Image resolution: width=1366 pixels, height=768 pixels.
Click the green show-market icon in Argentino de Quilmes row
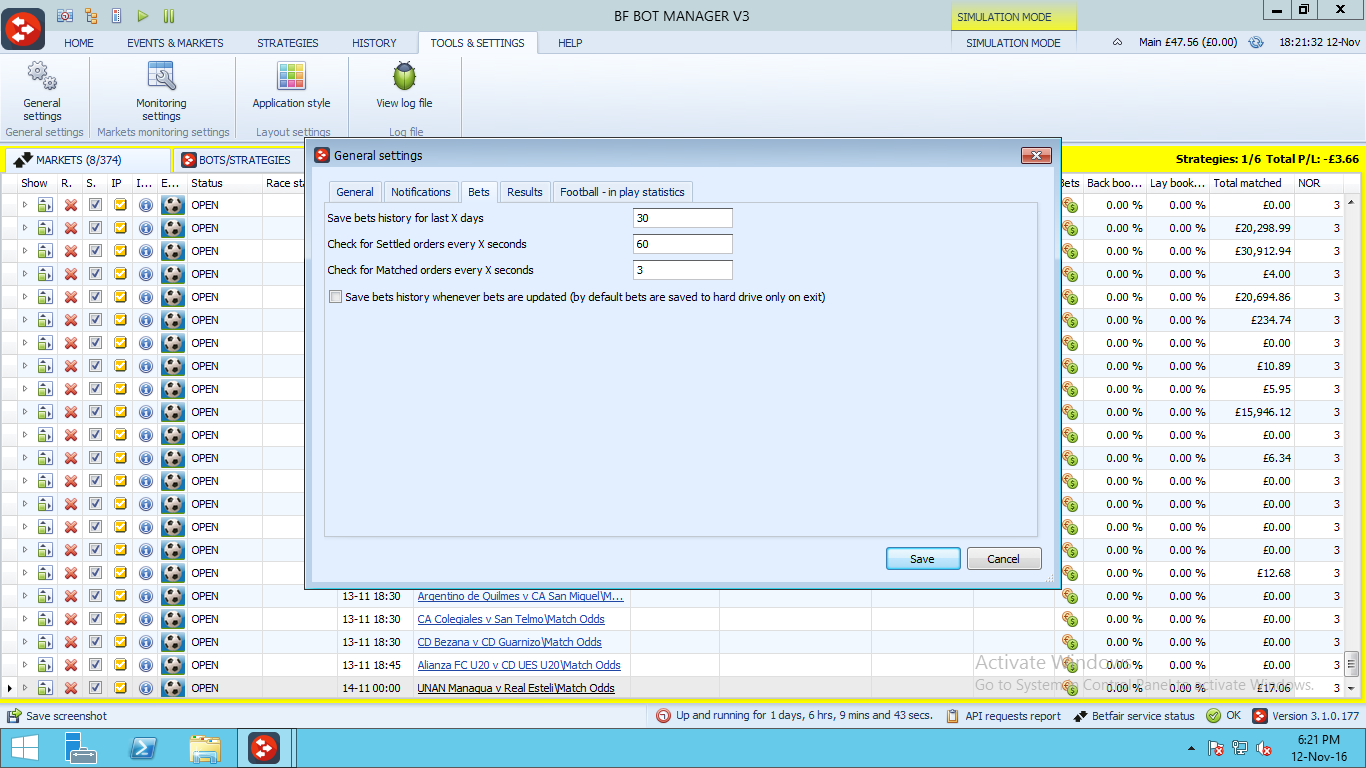click(x=45, y=596)
